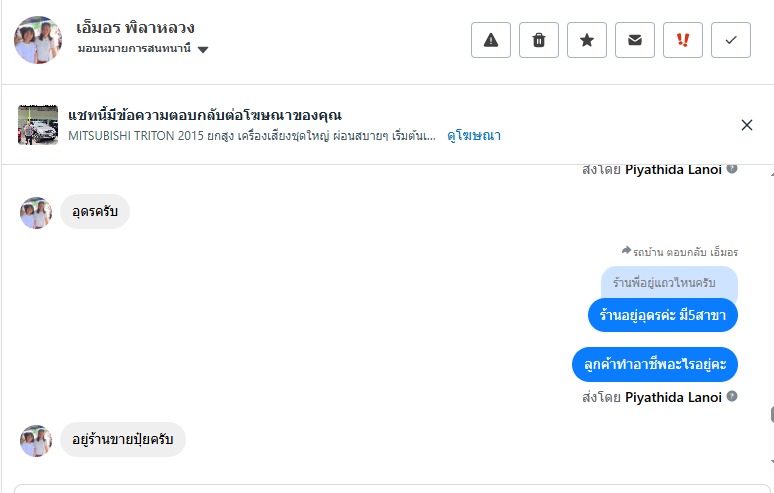774x493 pixels.
Task: Star this conversation with the star icon
Action: tap(587, 40)
